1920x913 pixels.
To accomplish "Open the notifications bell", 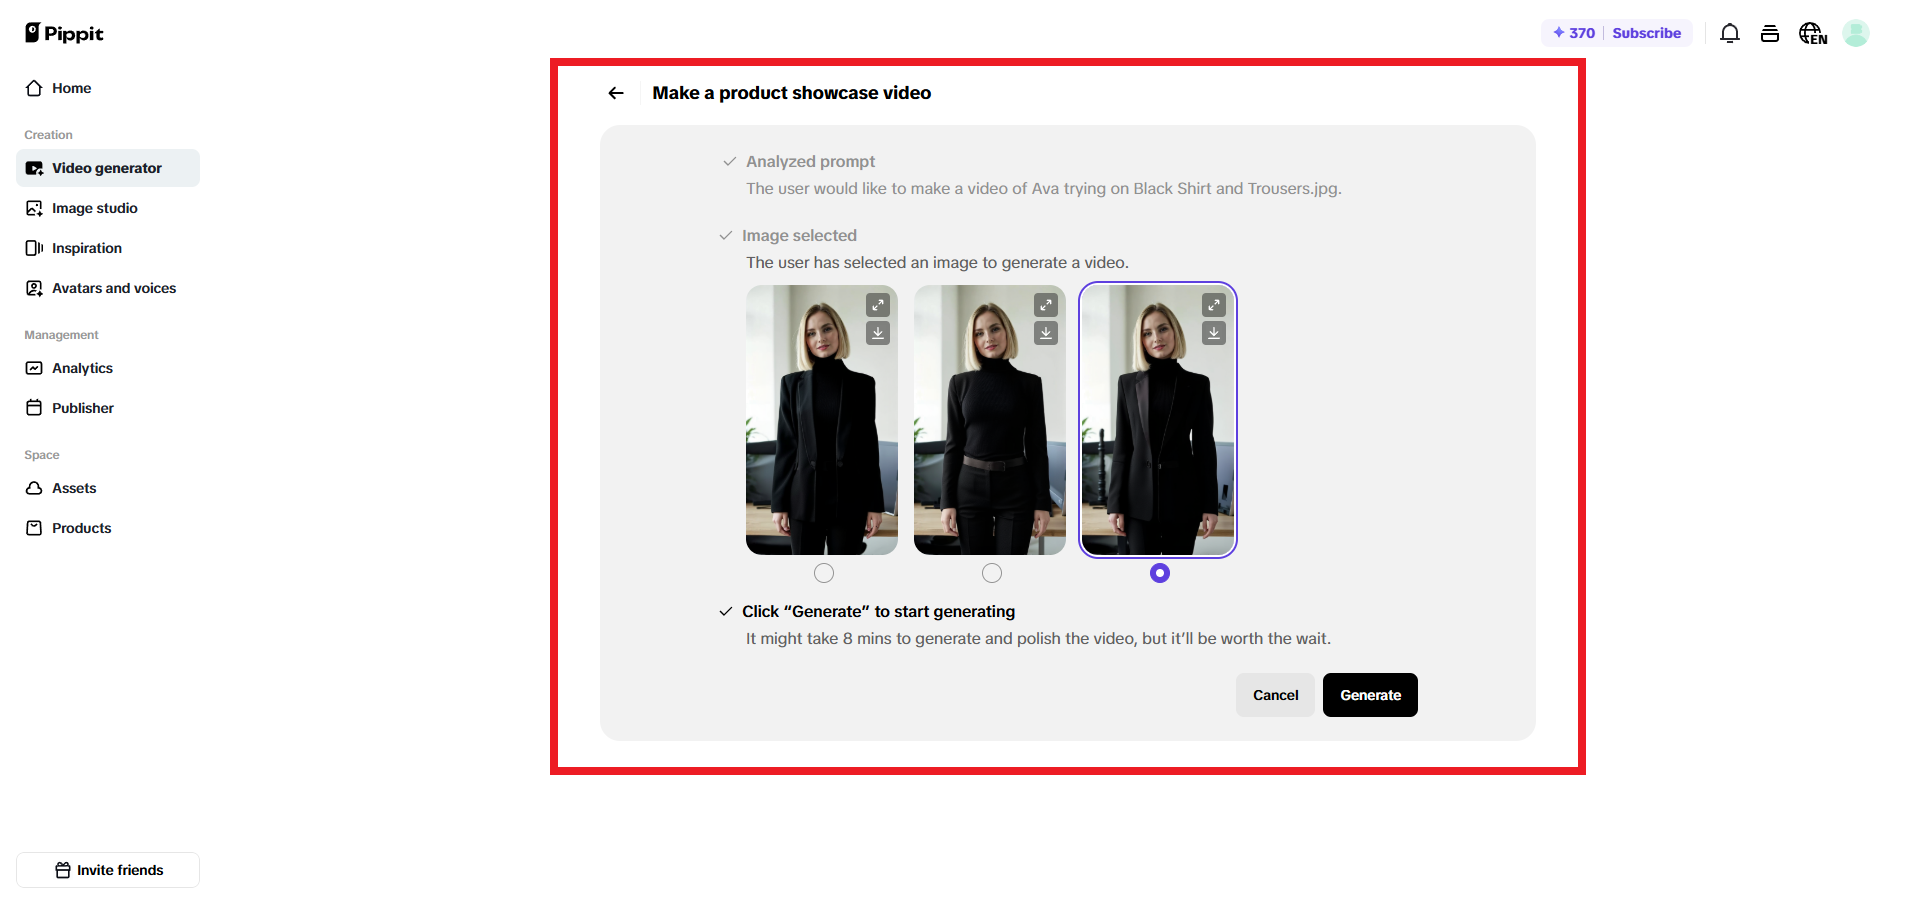I will coord(1730,33).
